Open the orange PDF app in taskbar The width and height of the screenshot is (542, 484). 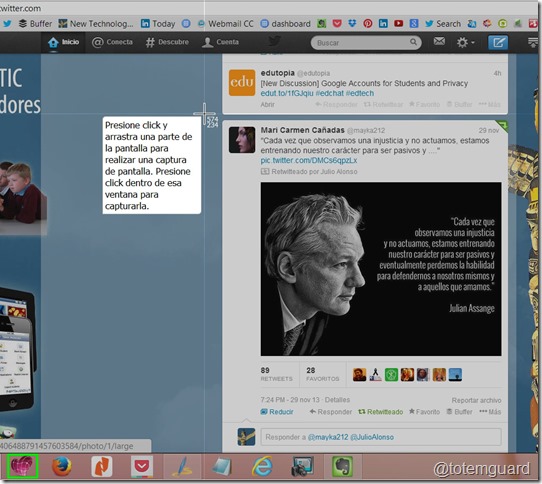[102, 467]
